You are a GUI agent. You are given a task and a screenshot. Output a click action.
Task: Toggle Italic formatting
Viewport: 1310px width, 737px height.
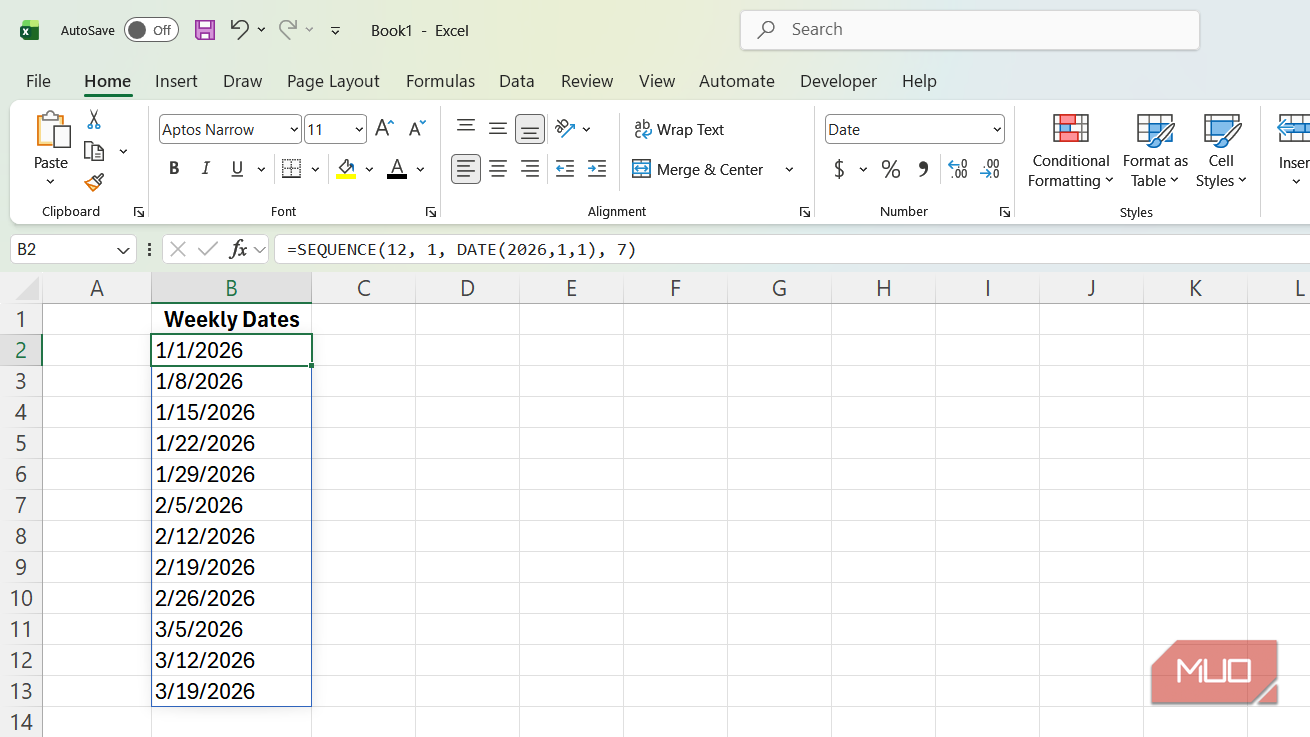[206, 169]
